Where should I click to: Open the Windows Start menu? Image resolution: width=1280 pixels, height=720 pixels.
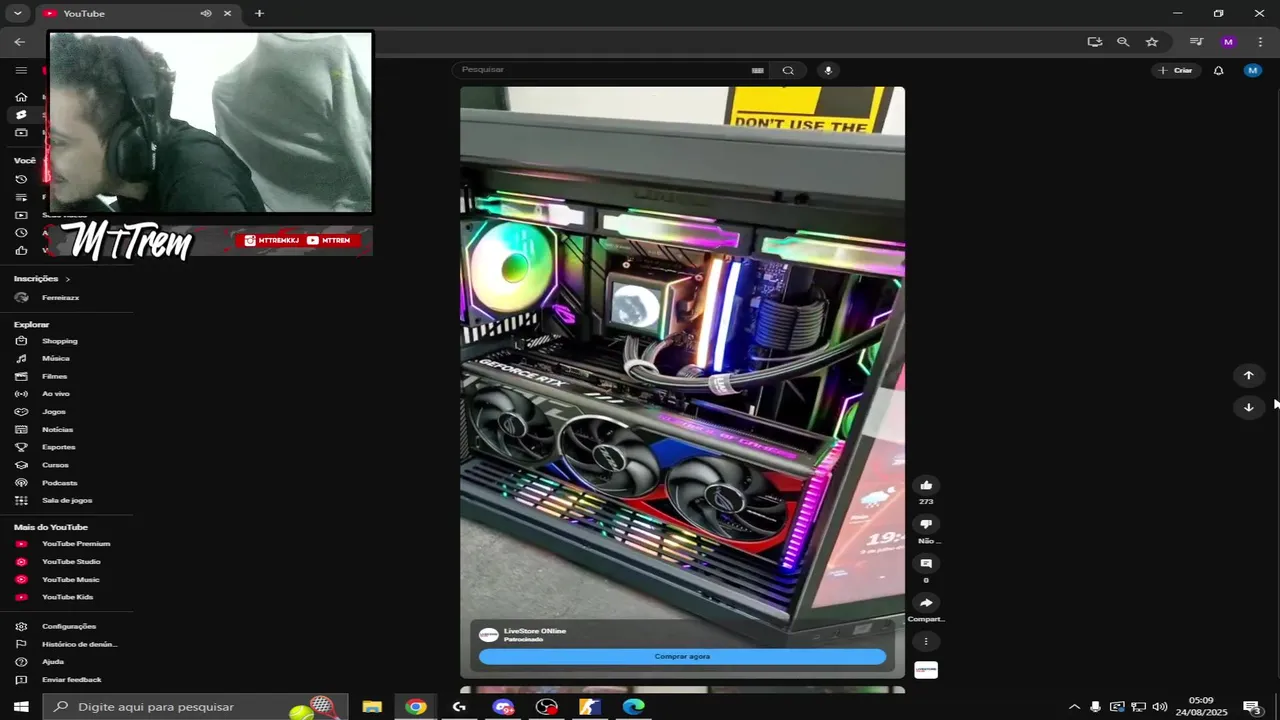[21, 707]
